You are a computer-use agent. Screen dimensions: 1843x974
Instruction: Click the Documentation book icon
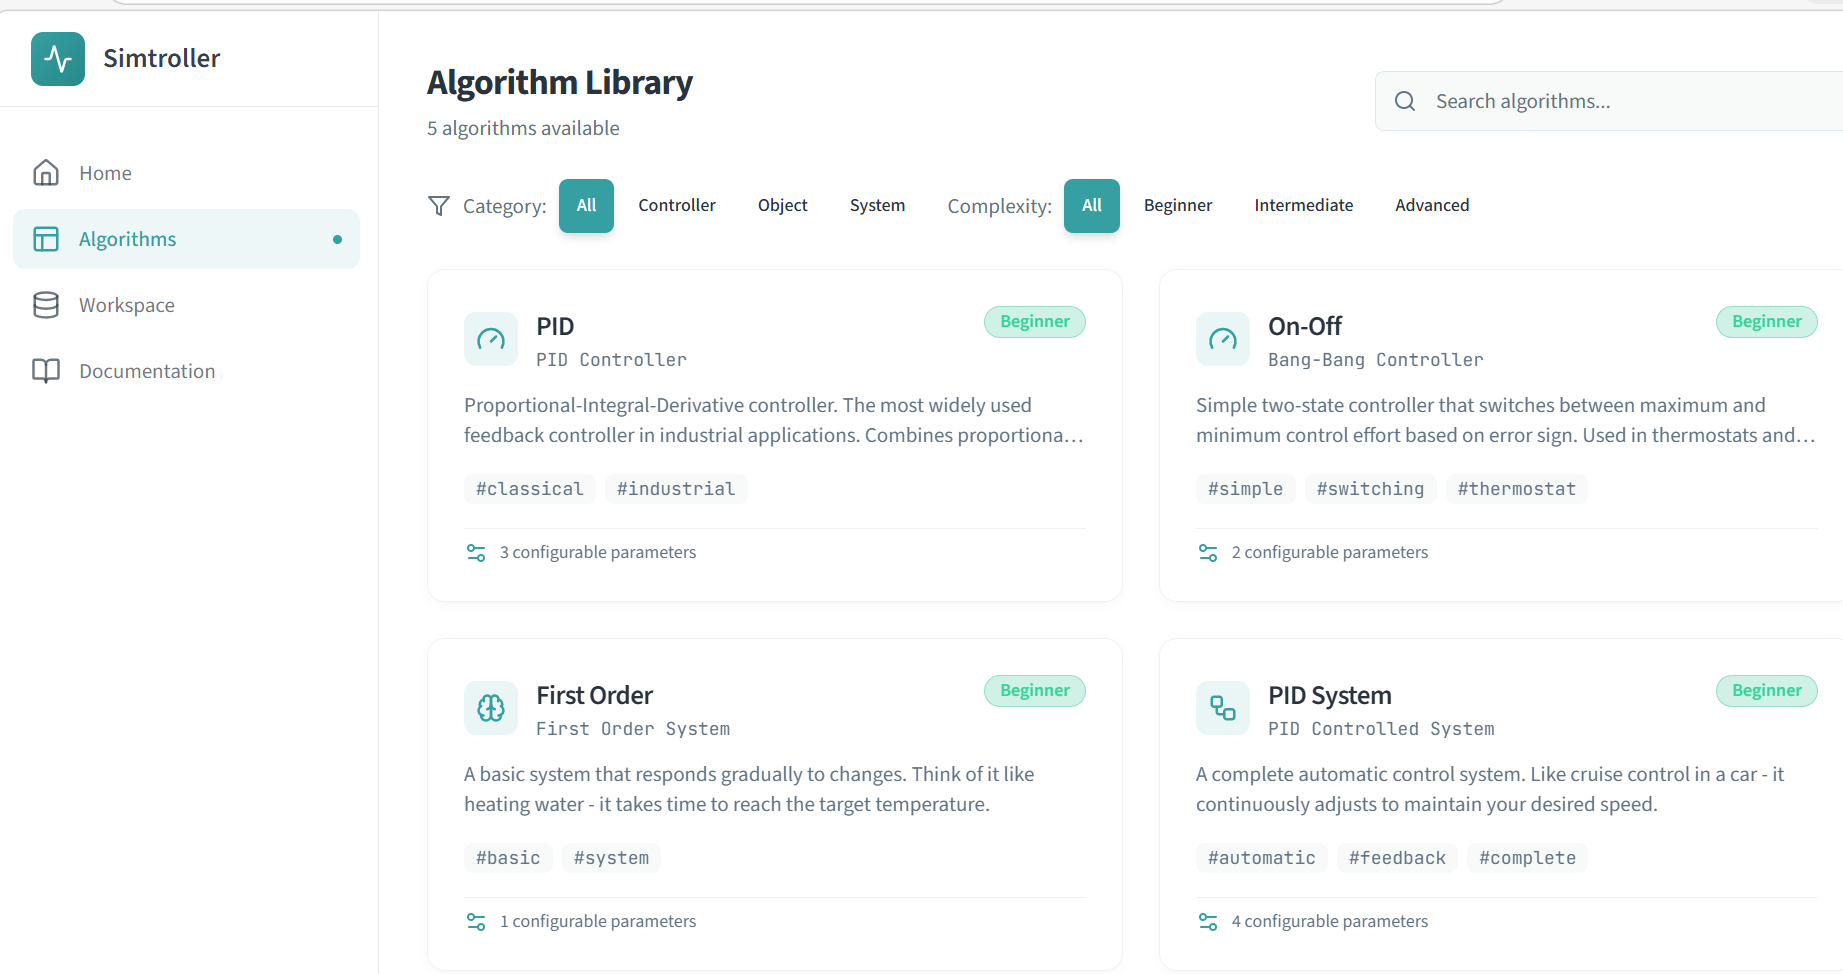click(x=46, y=371)
